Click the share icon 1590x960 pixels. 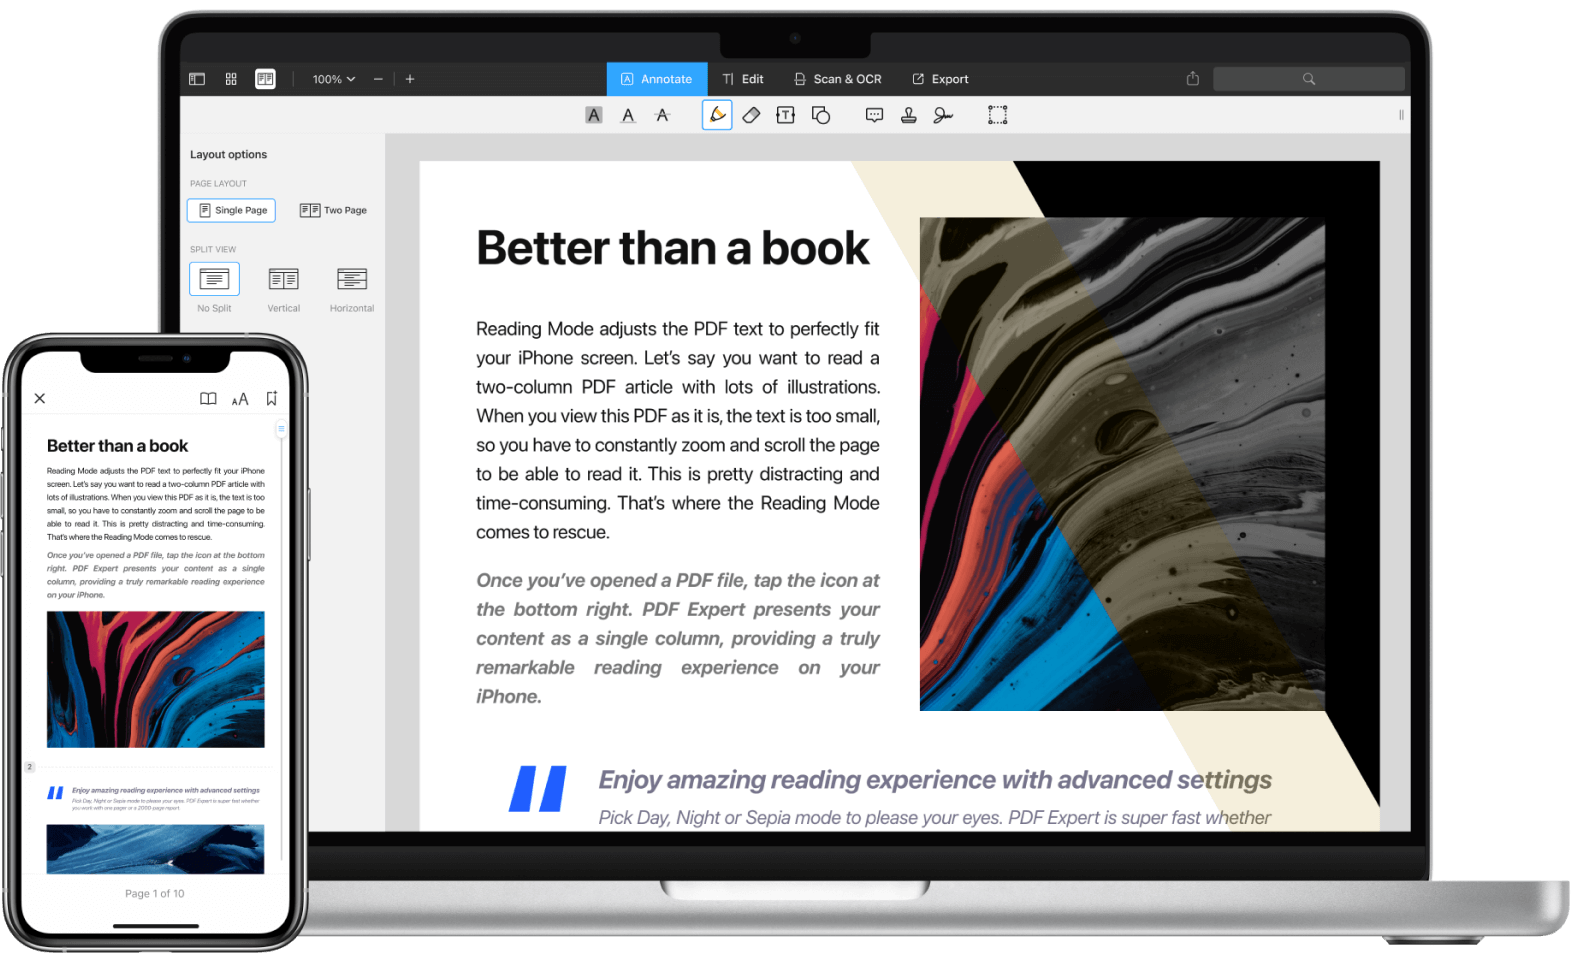(1193, 78)
